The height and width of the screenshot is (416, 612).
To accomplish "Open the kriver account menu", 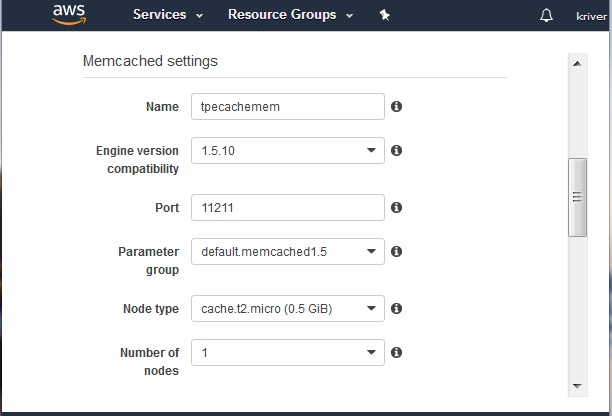I will [x=592, y=16].
